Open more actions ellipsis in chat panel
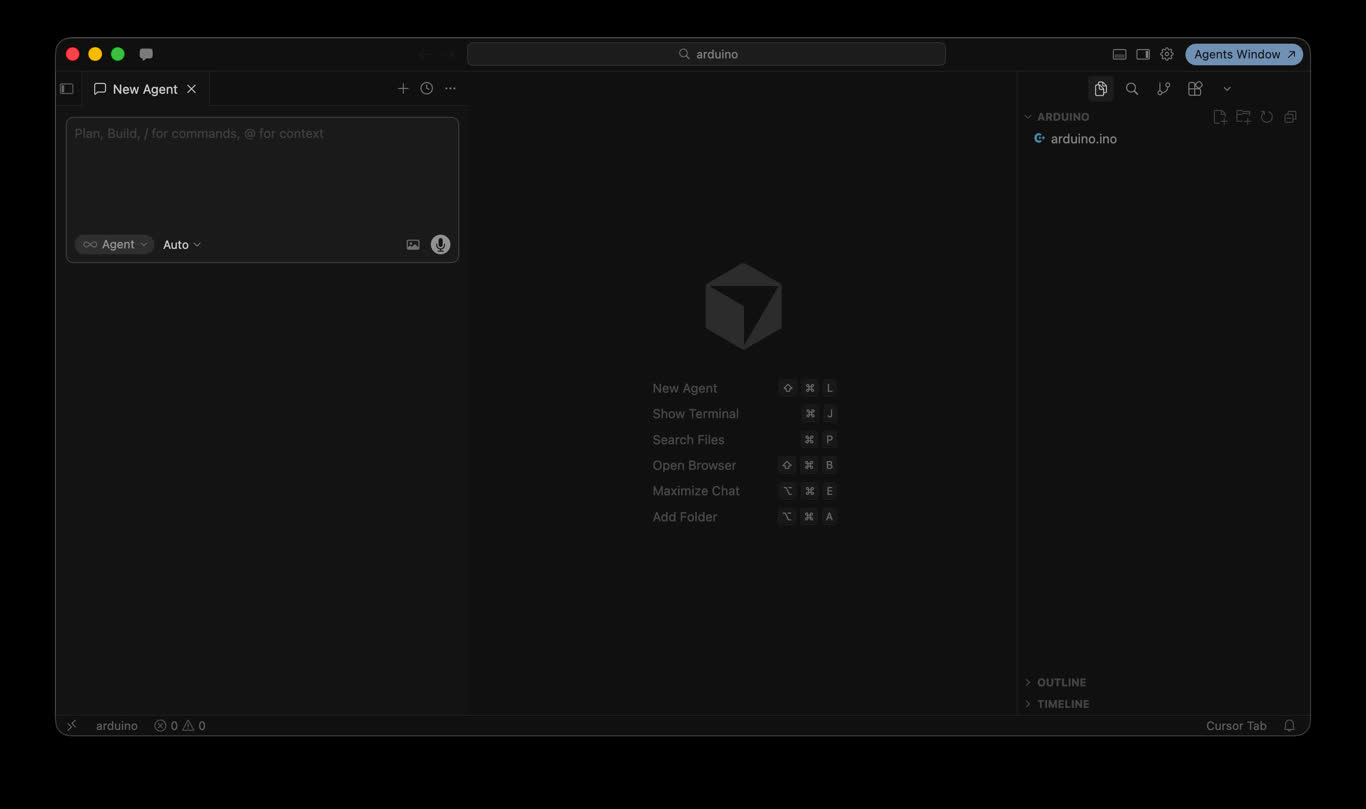 click(x=450, y=89)
